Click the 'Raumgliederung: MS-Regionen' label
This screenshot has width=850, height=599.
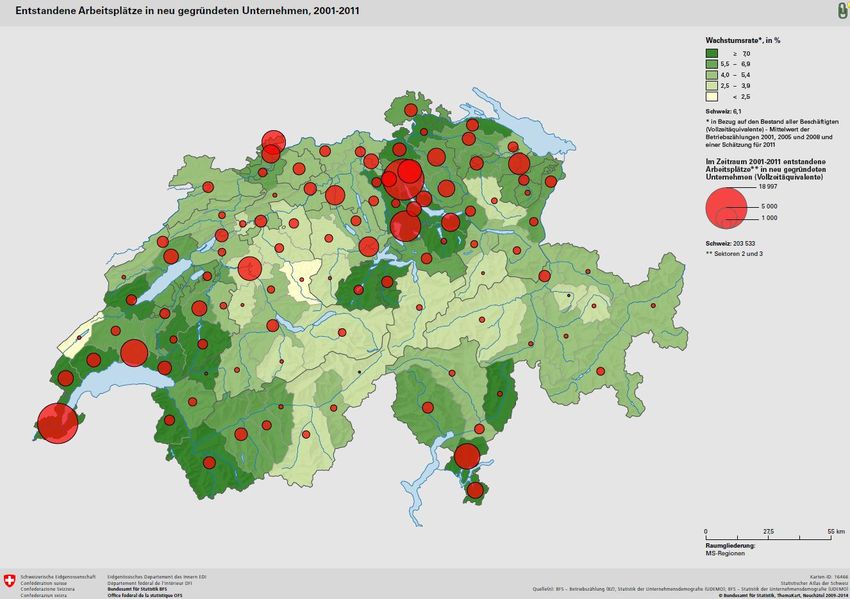(730, 548)
